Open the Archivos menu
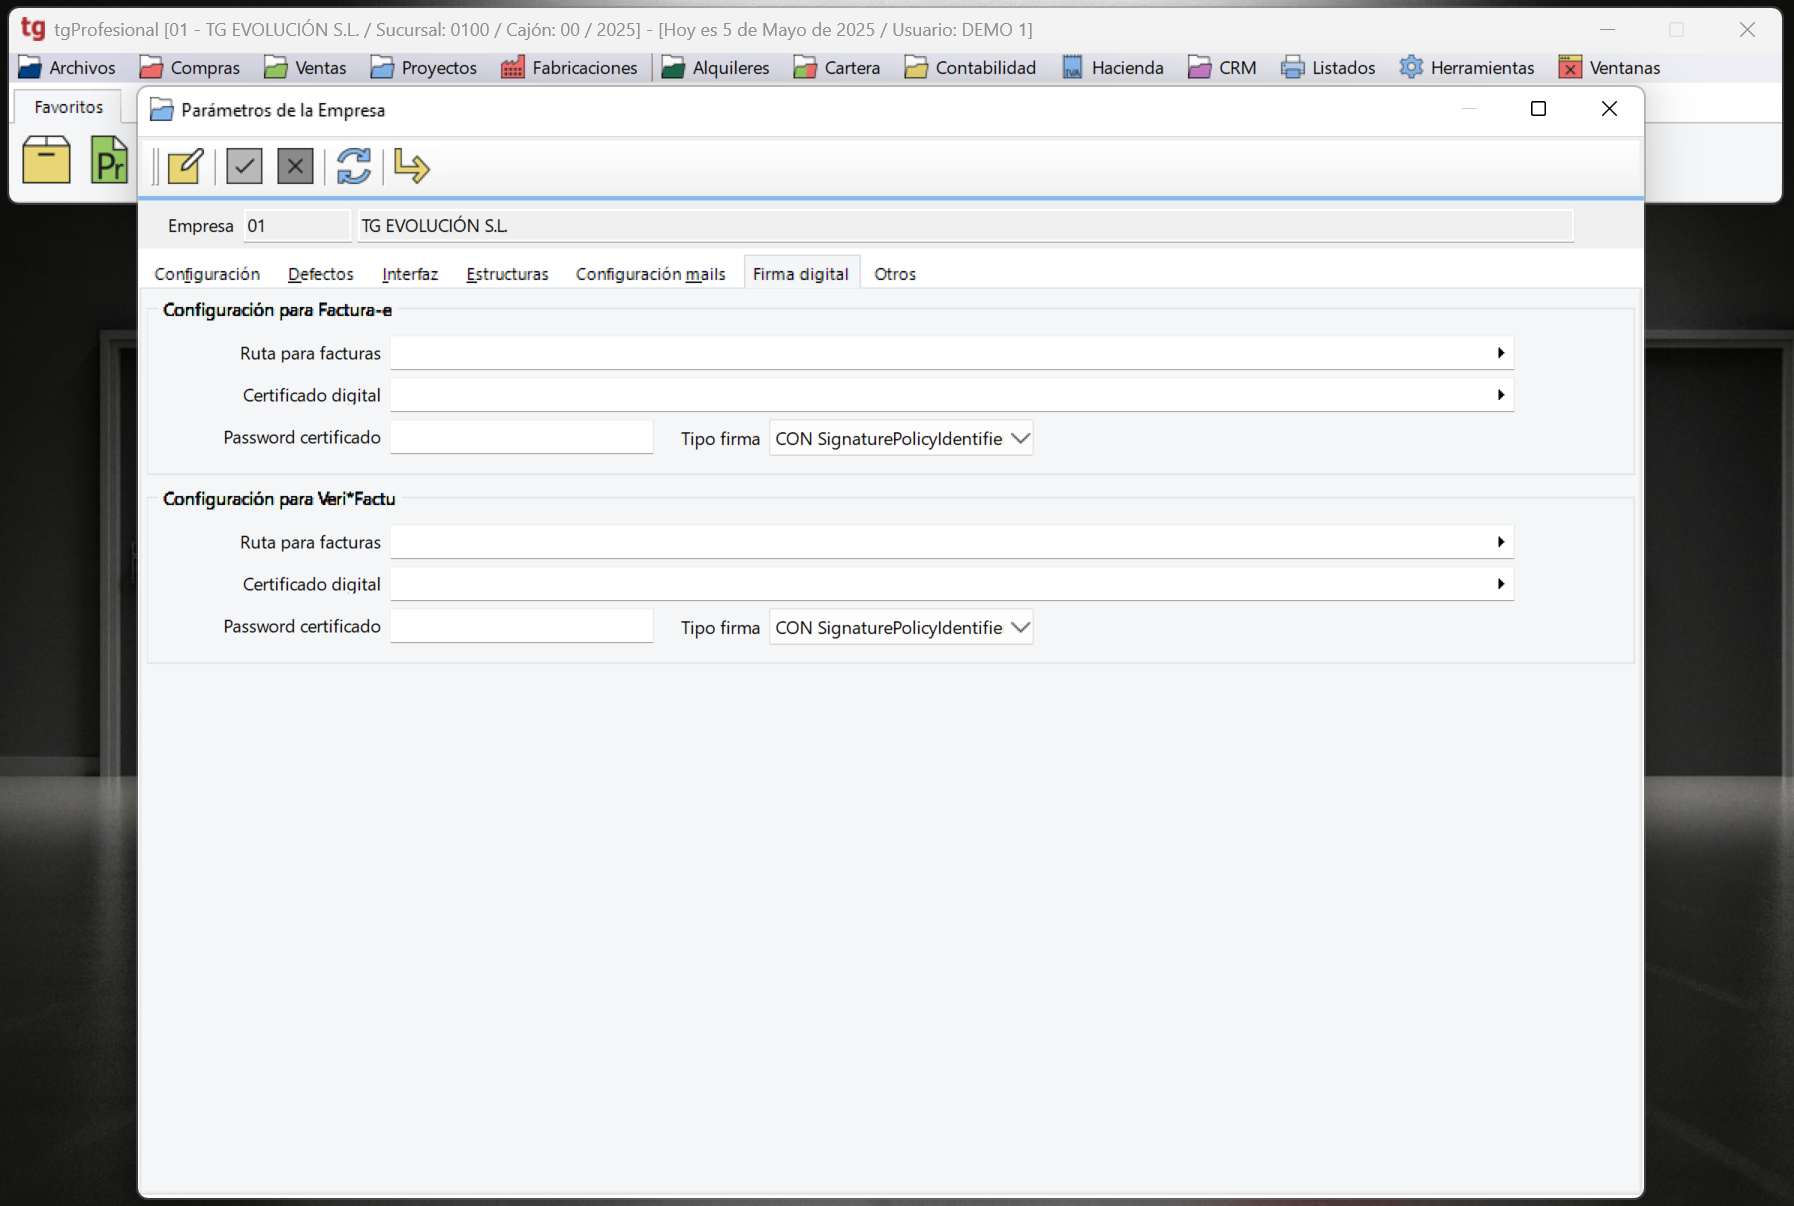 pyautogui.click(x=67, y=67)
